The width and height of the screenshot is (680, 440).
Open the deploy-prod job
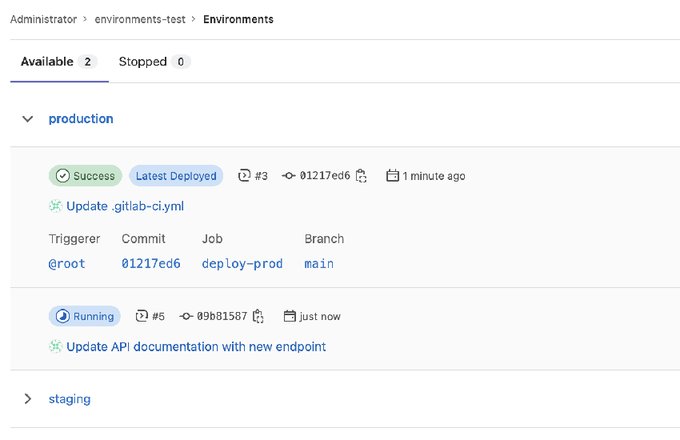[x=242, y=264]
